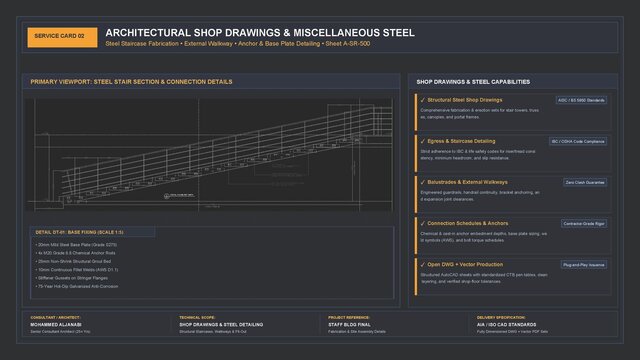
Task: Click the circled detail marker in the stair drawing
Action: click(167, 196)
